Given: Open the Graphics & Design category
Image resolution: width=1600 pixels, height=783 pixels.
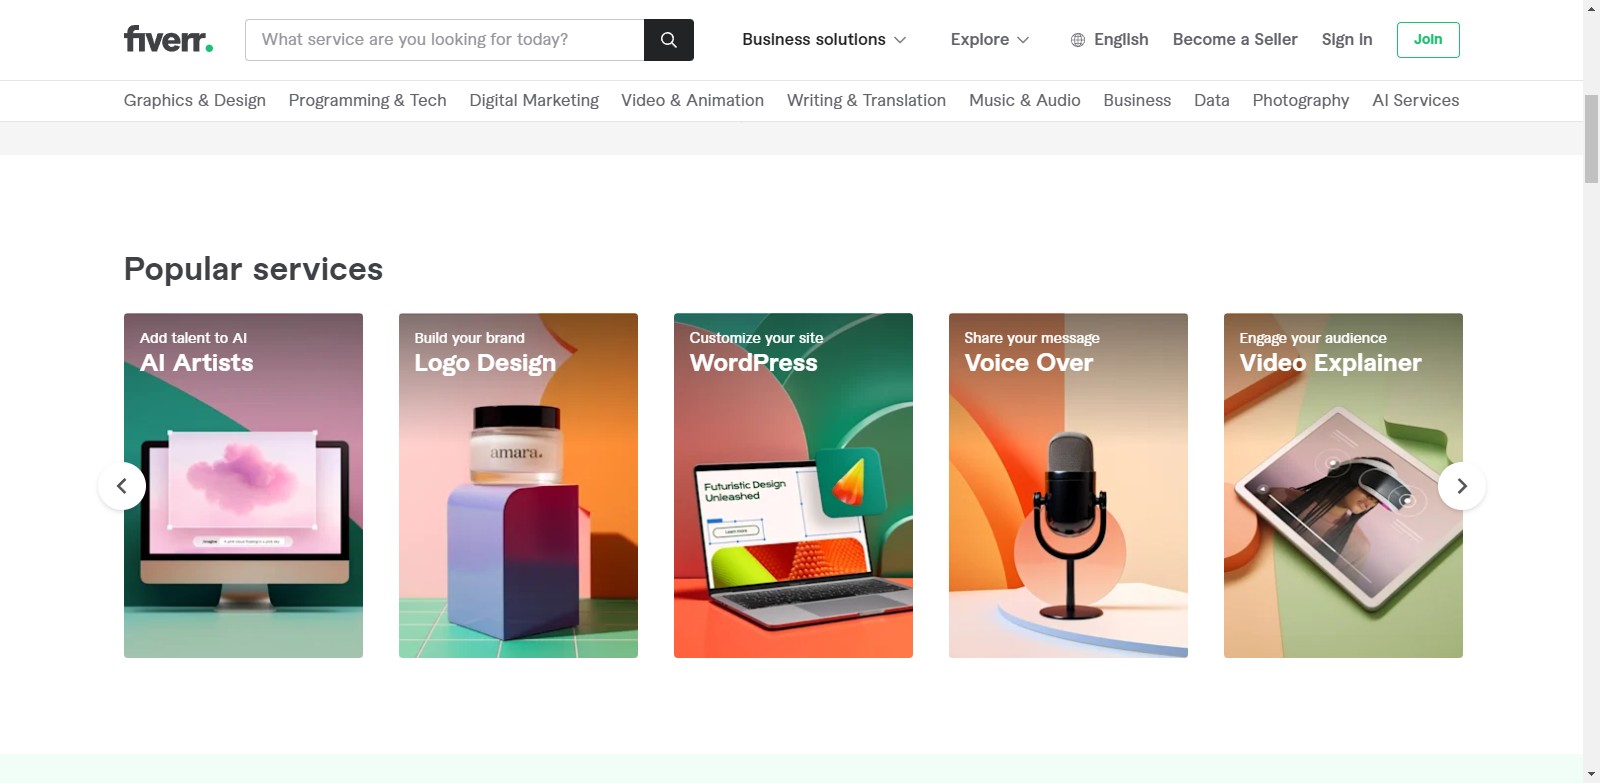Looking at the screenshot, I should pos(195,101).
